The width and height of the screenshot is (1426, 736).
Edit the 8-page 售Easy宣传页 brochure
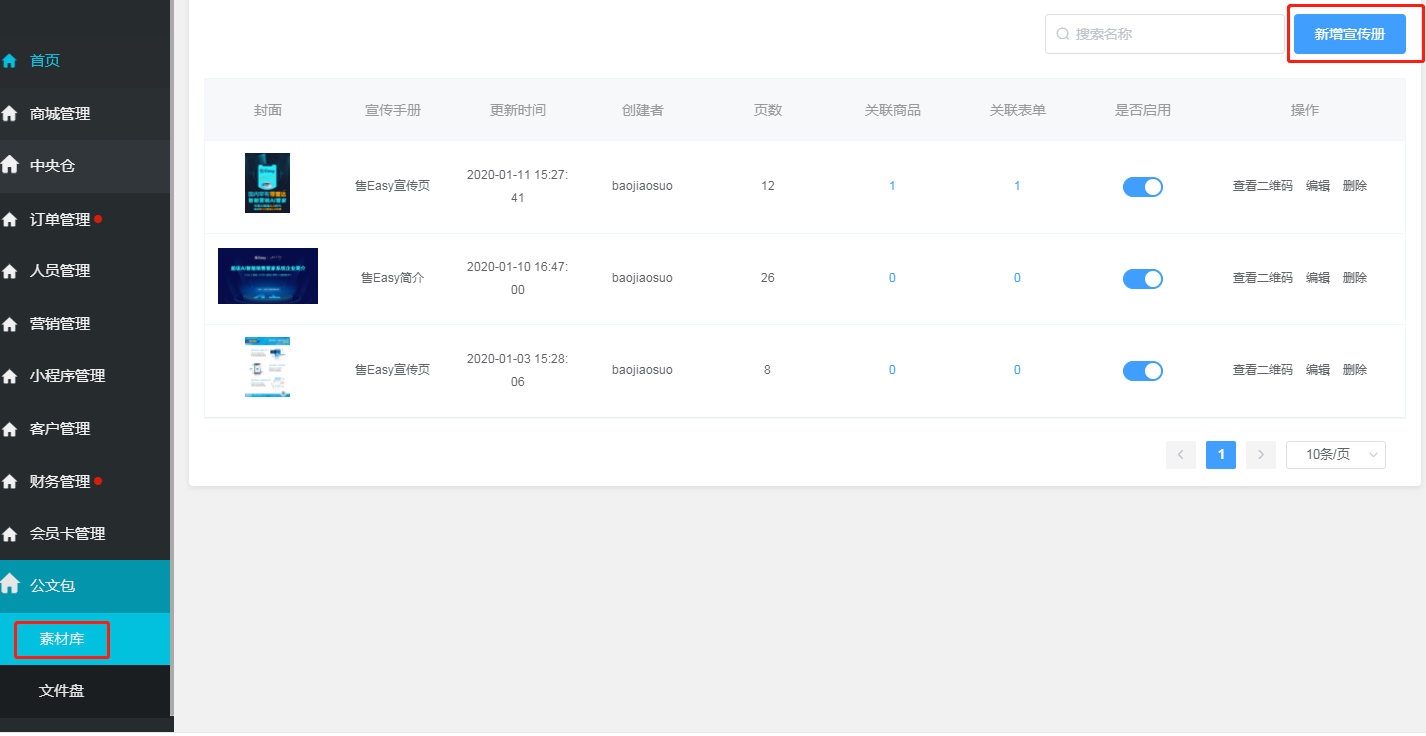click(1318, 370)
